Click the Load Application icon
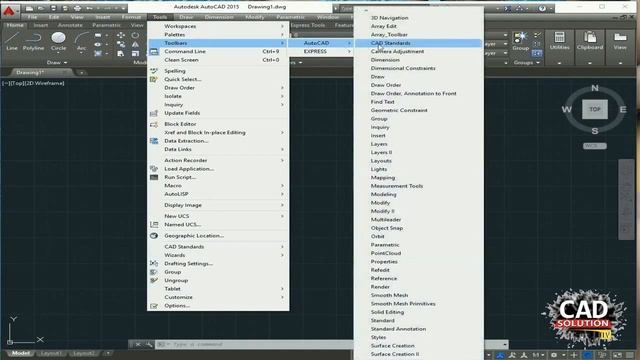640x360 pixels. click(154, 169)
